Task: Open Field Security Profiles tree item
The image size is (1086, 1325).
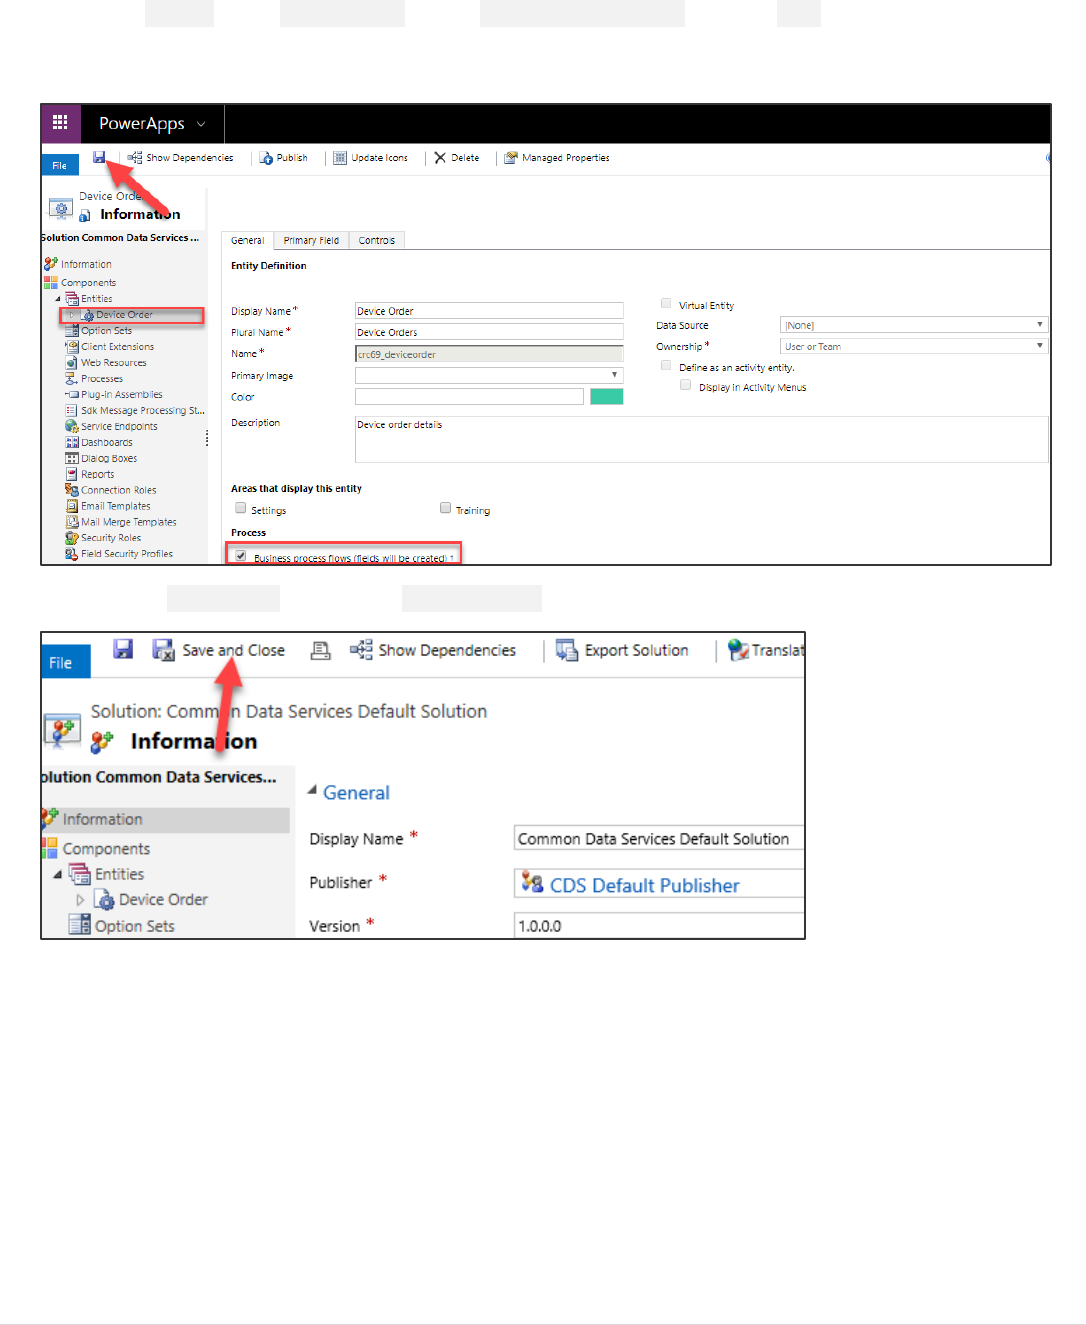Action: pyautogui.click(x=119, y=554)
